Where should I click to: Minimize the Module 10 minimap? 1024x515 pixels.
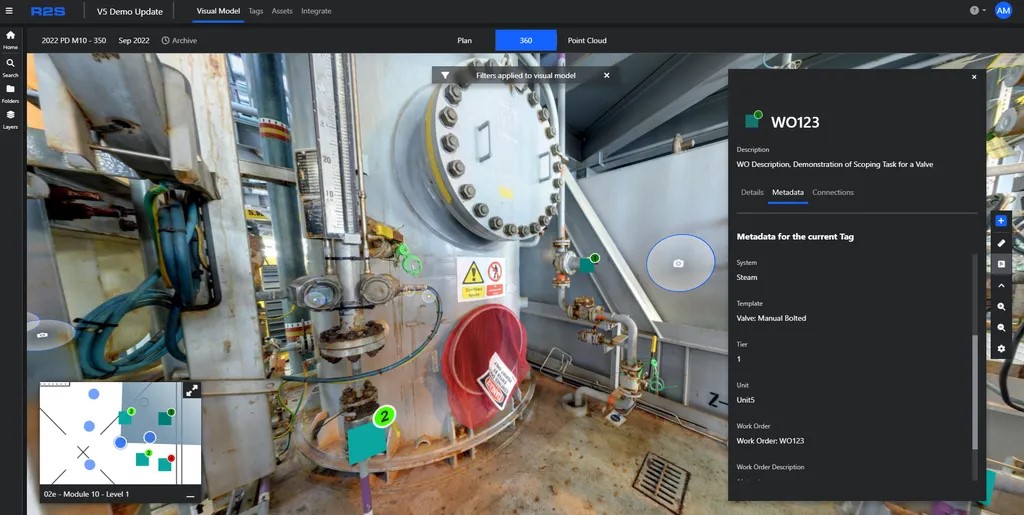pyautogui.click(x=190, y=496)
